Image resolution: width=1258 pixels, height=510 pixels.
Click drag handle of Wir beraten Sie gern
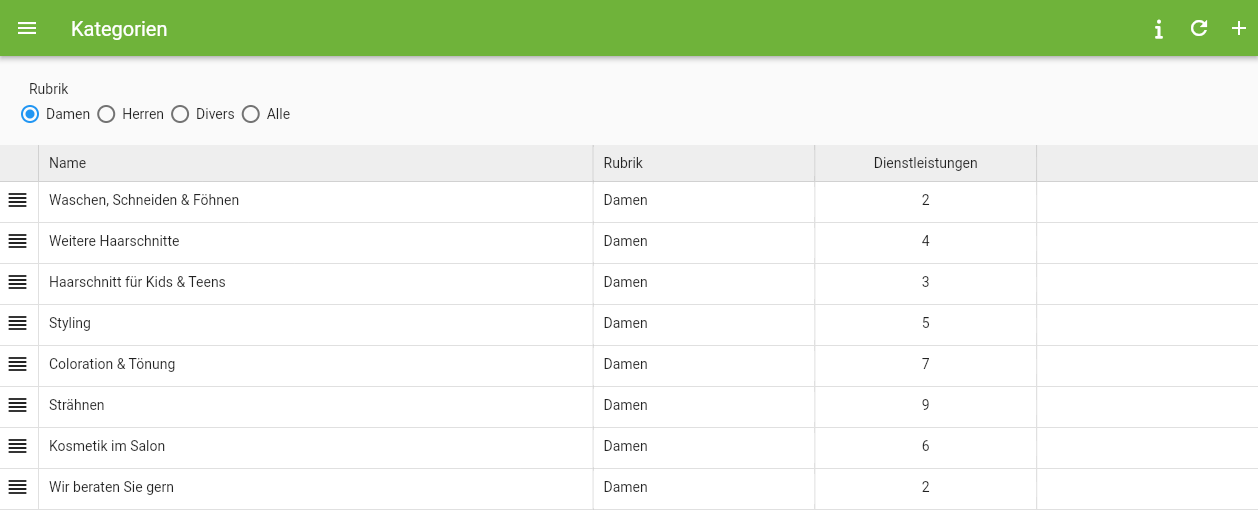(18, 487)
